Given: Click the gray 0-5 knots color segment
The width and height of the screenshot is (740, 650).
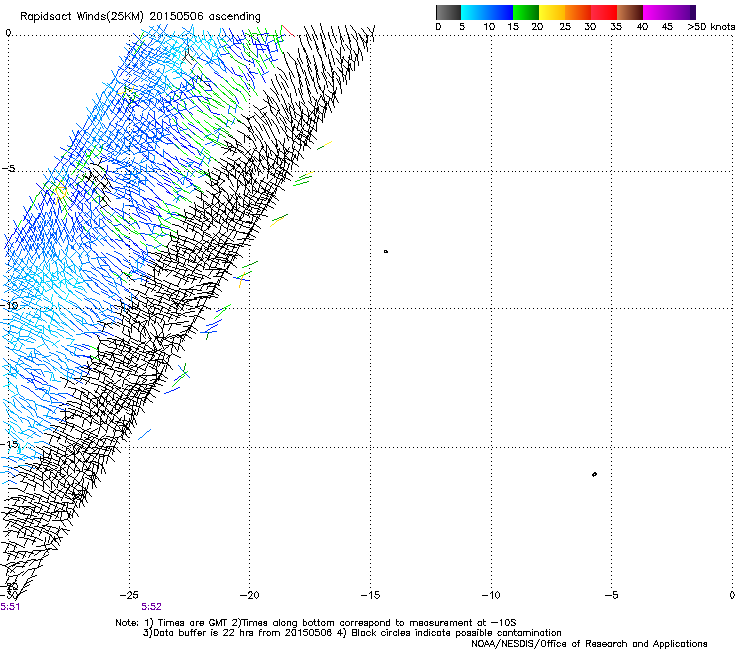Looking at the screenshot, I should [448, 12].
